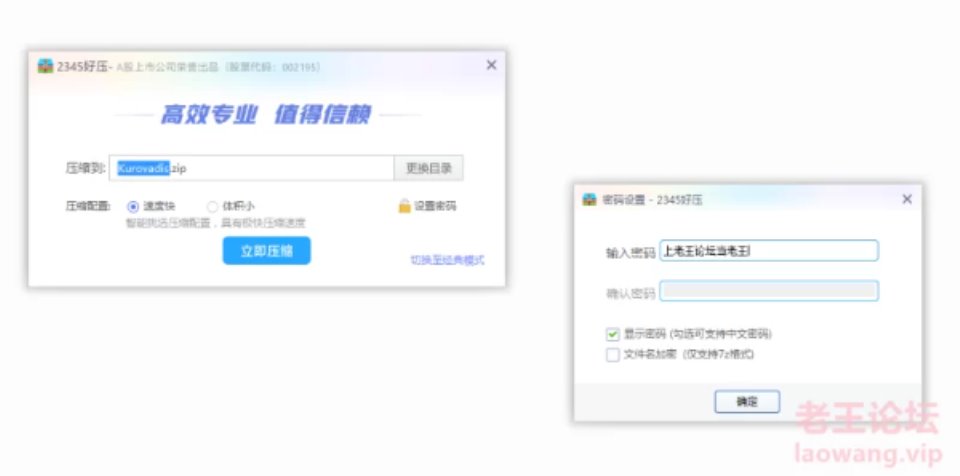
Task: Open the 设置密码 password link
Action: (435, 206)
